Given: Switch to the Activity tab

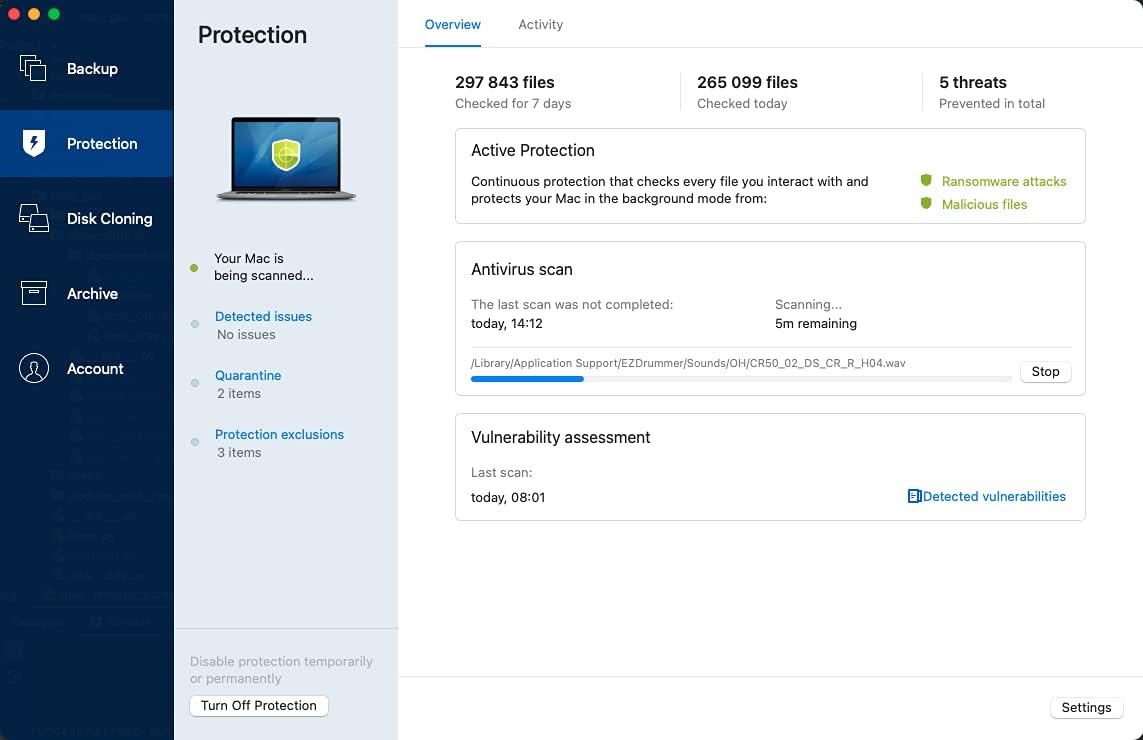Looking at the screenshot, I should coord(540,24).
